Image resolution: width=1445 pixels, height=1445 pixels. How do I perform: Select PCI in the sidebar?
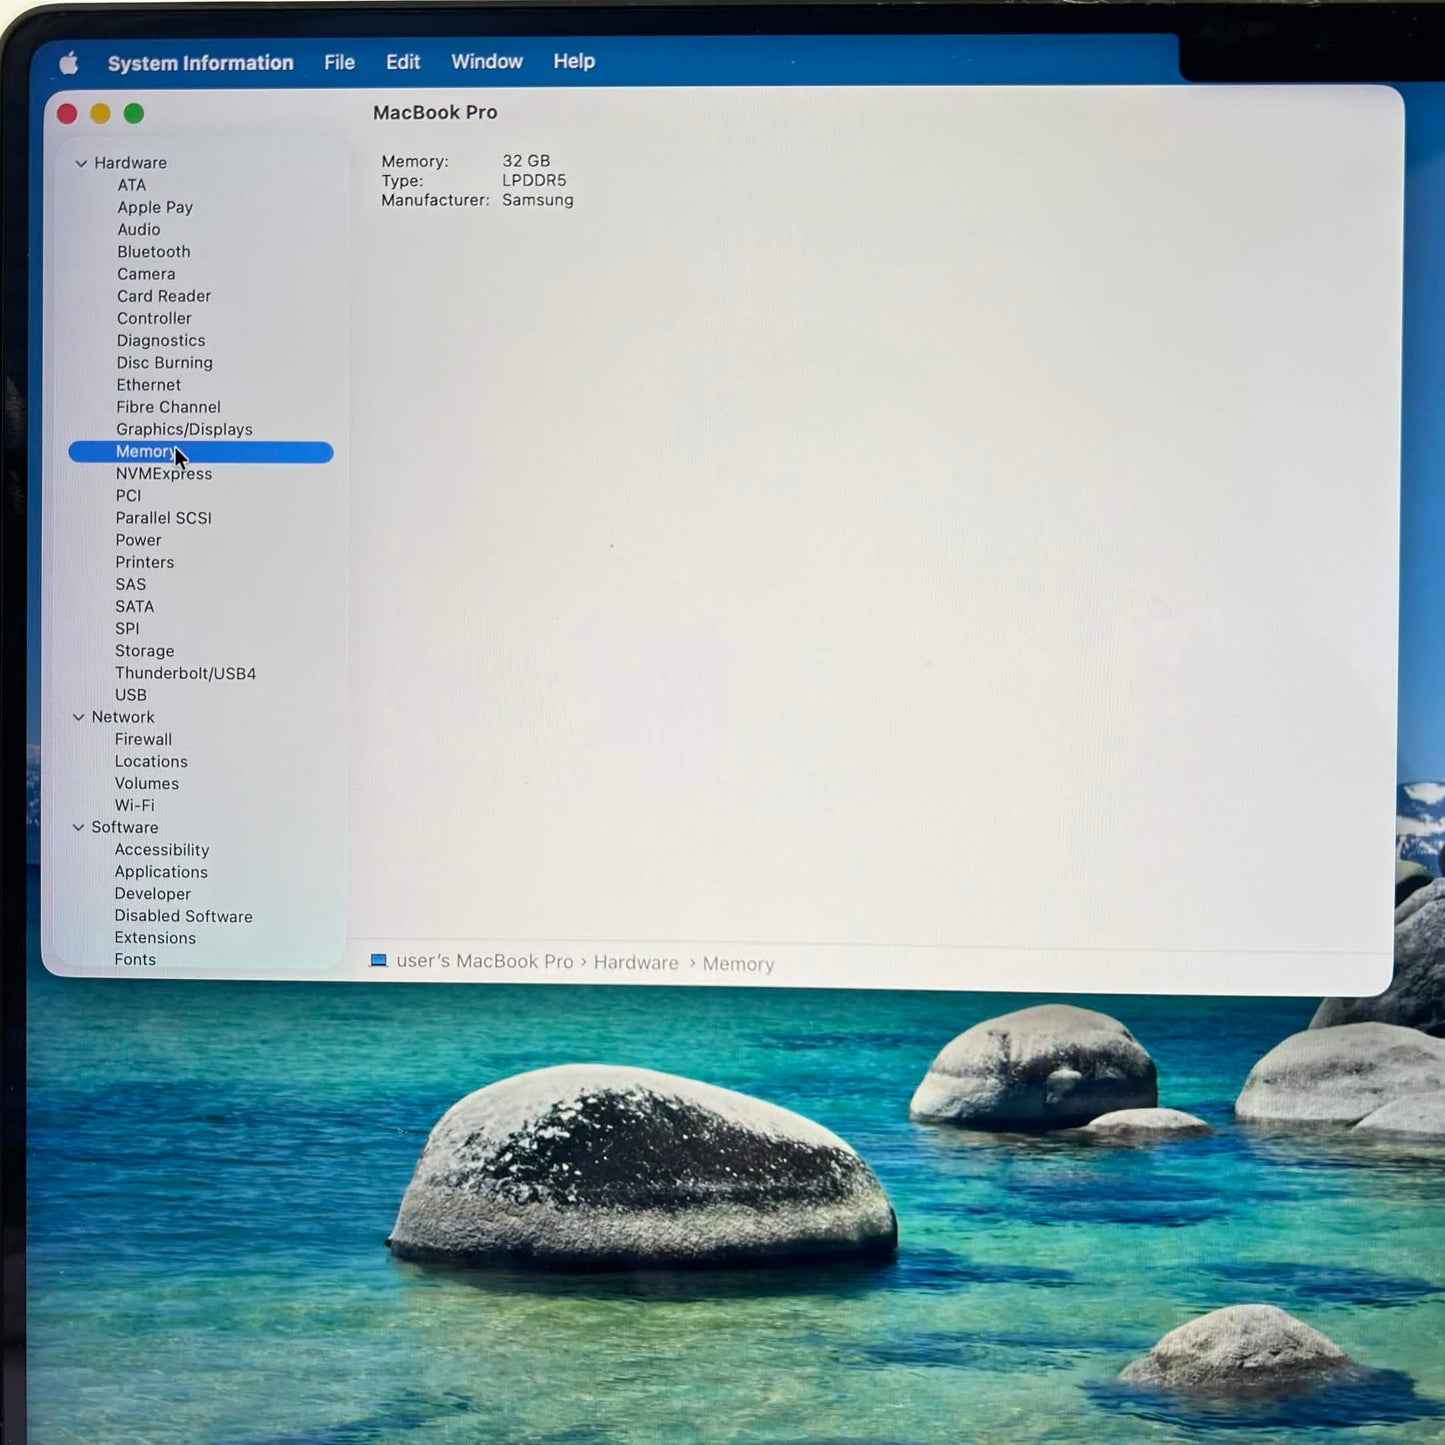tap(128, 496)
